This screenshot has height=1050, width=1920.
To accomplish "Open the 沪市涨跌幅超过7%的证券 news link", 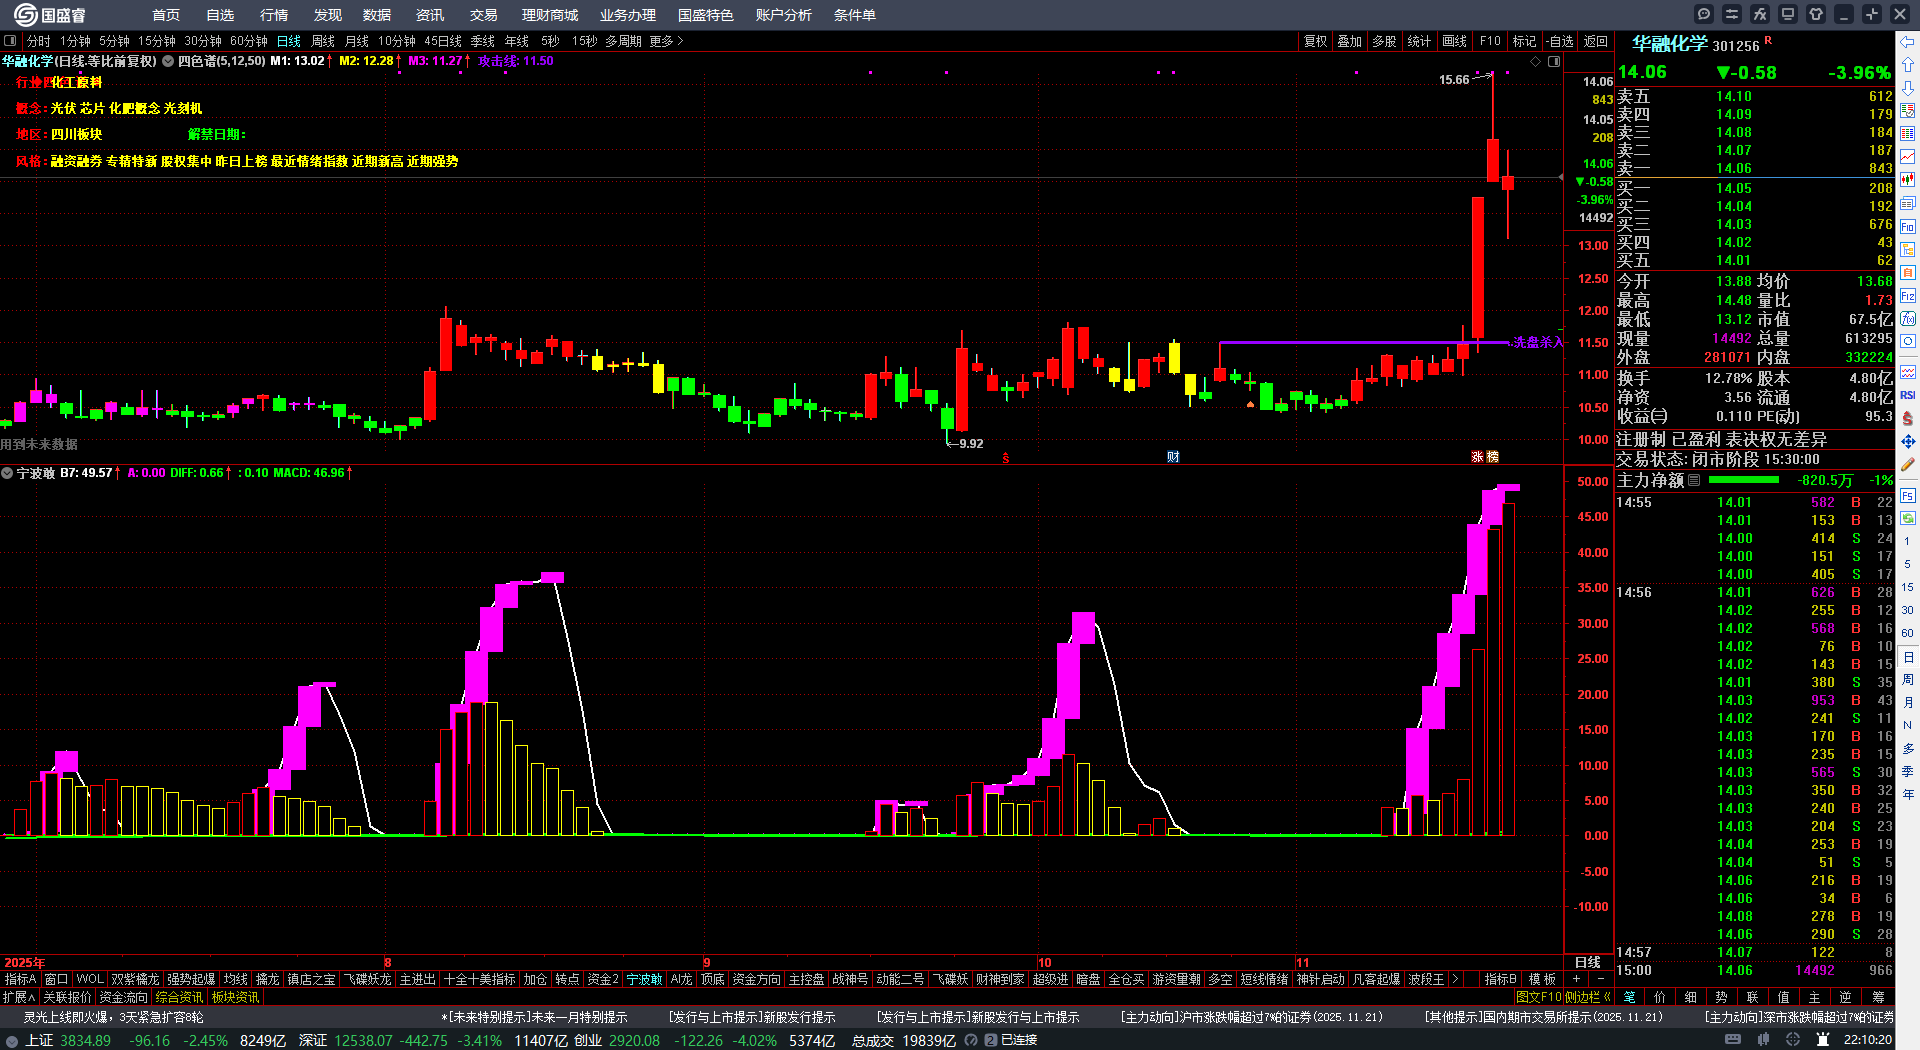I will click(1251, 1017).
